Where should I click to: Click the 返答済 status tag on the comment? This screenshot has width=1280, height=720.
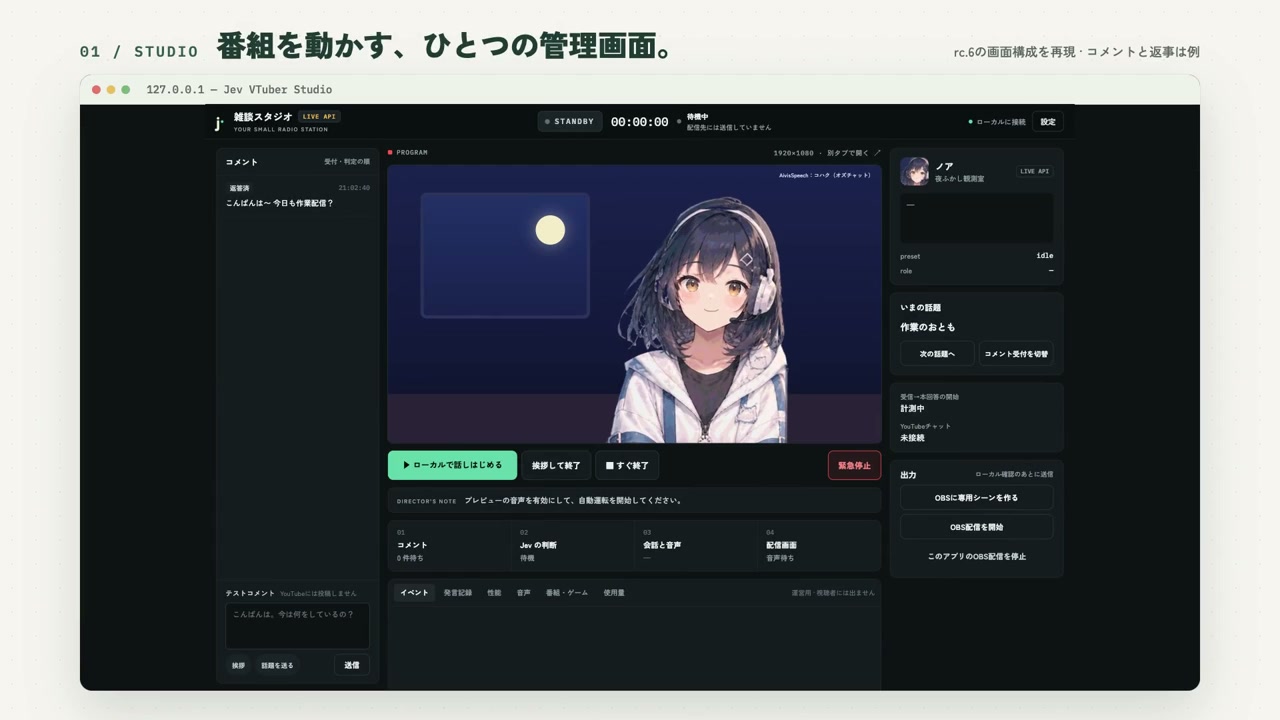pyautogui.click(x=239, y=188)
